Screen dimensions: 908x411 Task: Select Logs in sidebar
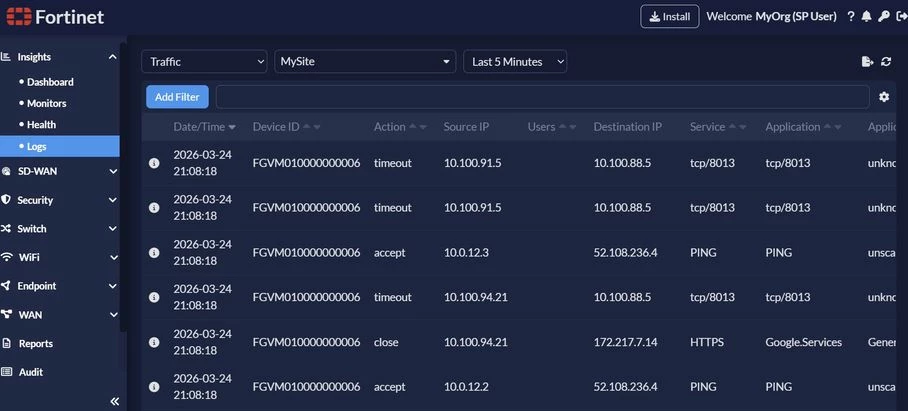pyautogui.click(x=60, y=146)
